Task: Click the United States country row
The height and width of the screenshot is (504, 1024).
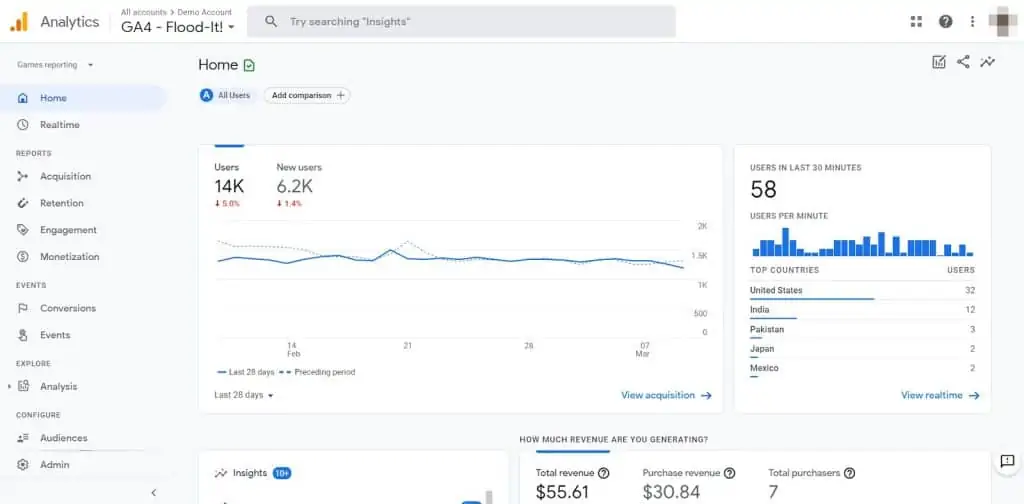Action: point(862,291)
